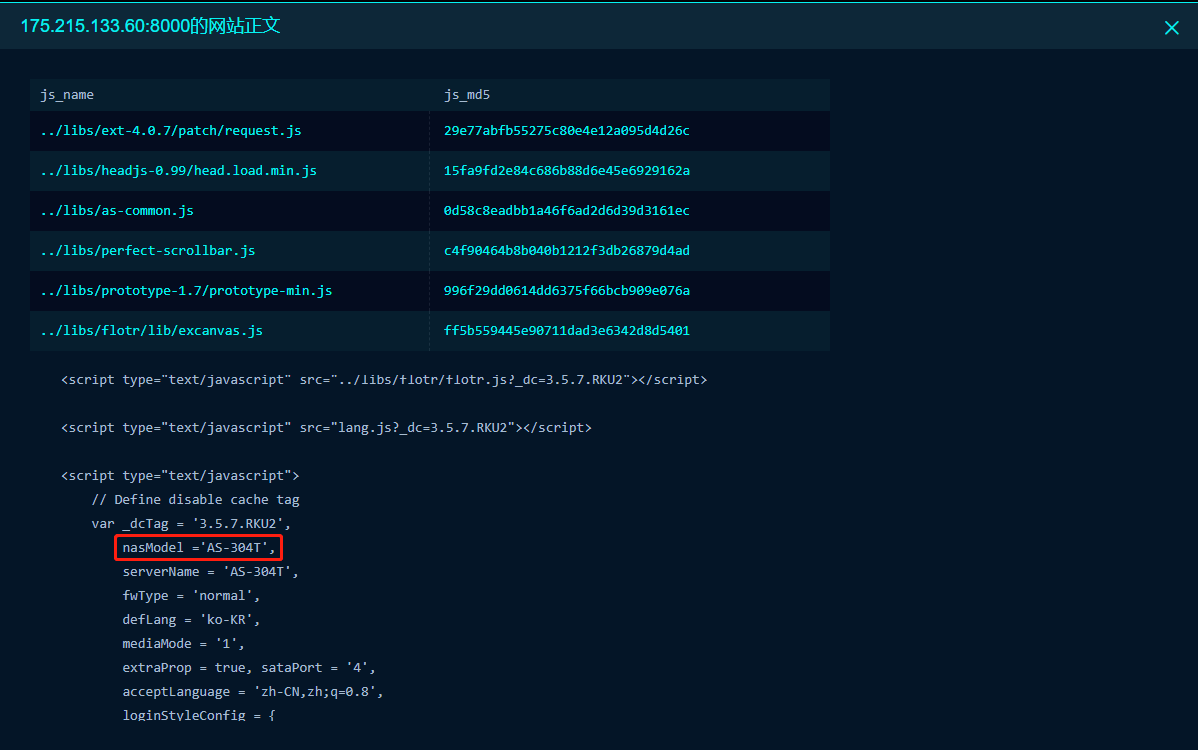Click the flotr.js script tag line
The height and width of the screenshot is (750, 1198).
384,380
